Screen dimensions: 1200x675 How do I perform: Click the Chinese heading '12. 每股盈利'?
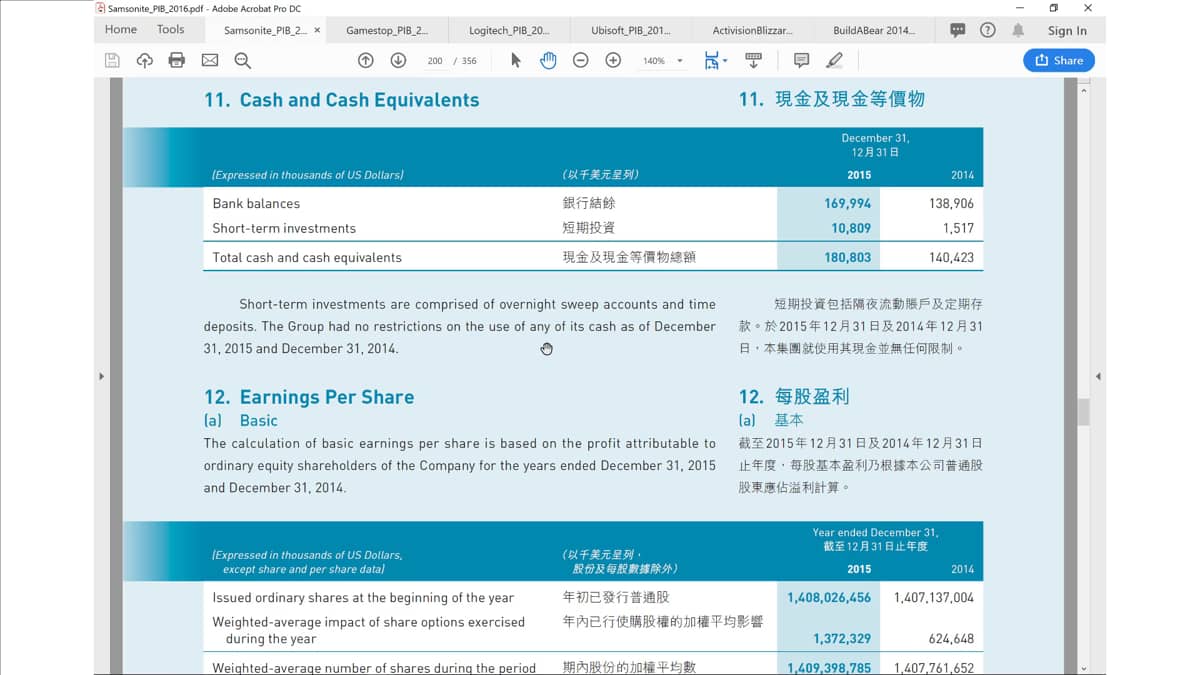[794, 396]
